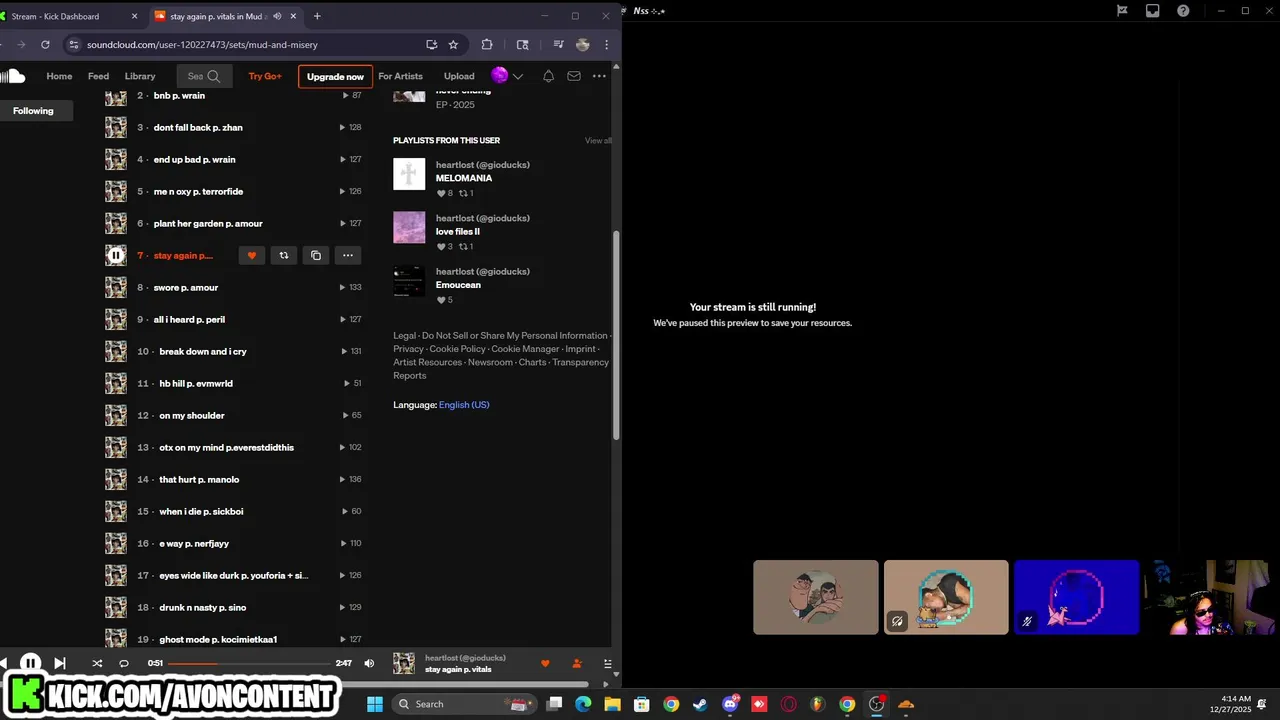Open the Upload page

click(459, 76)
